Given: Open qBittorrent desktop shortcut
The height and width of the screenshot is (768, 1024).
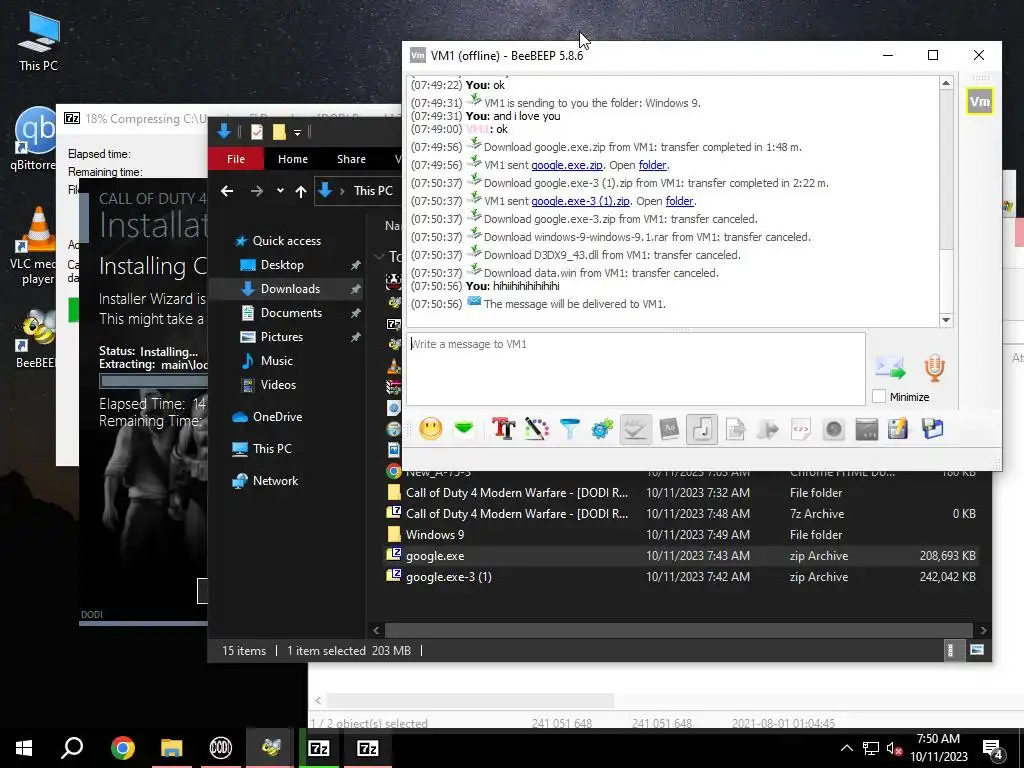Looking at the screenshot, I should pyautogui.click(x=35, y=139).
